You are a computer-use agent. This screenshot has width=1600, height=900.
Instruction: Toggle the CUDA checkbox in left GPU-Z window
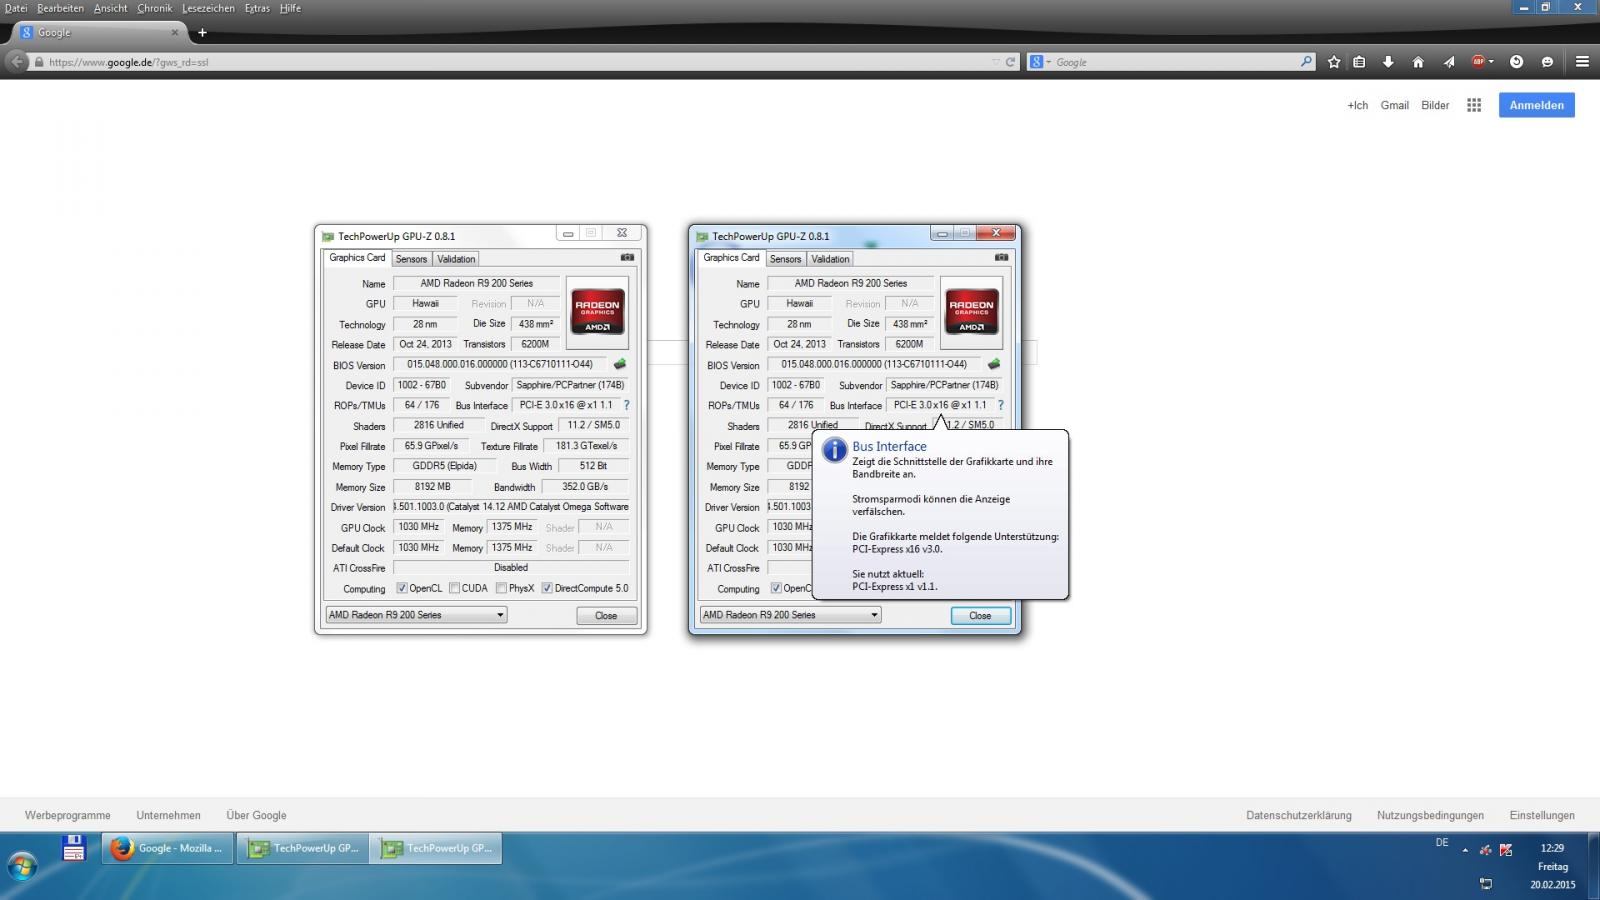click(455, 588)
